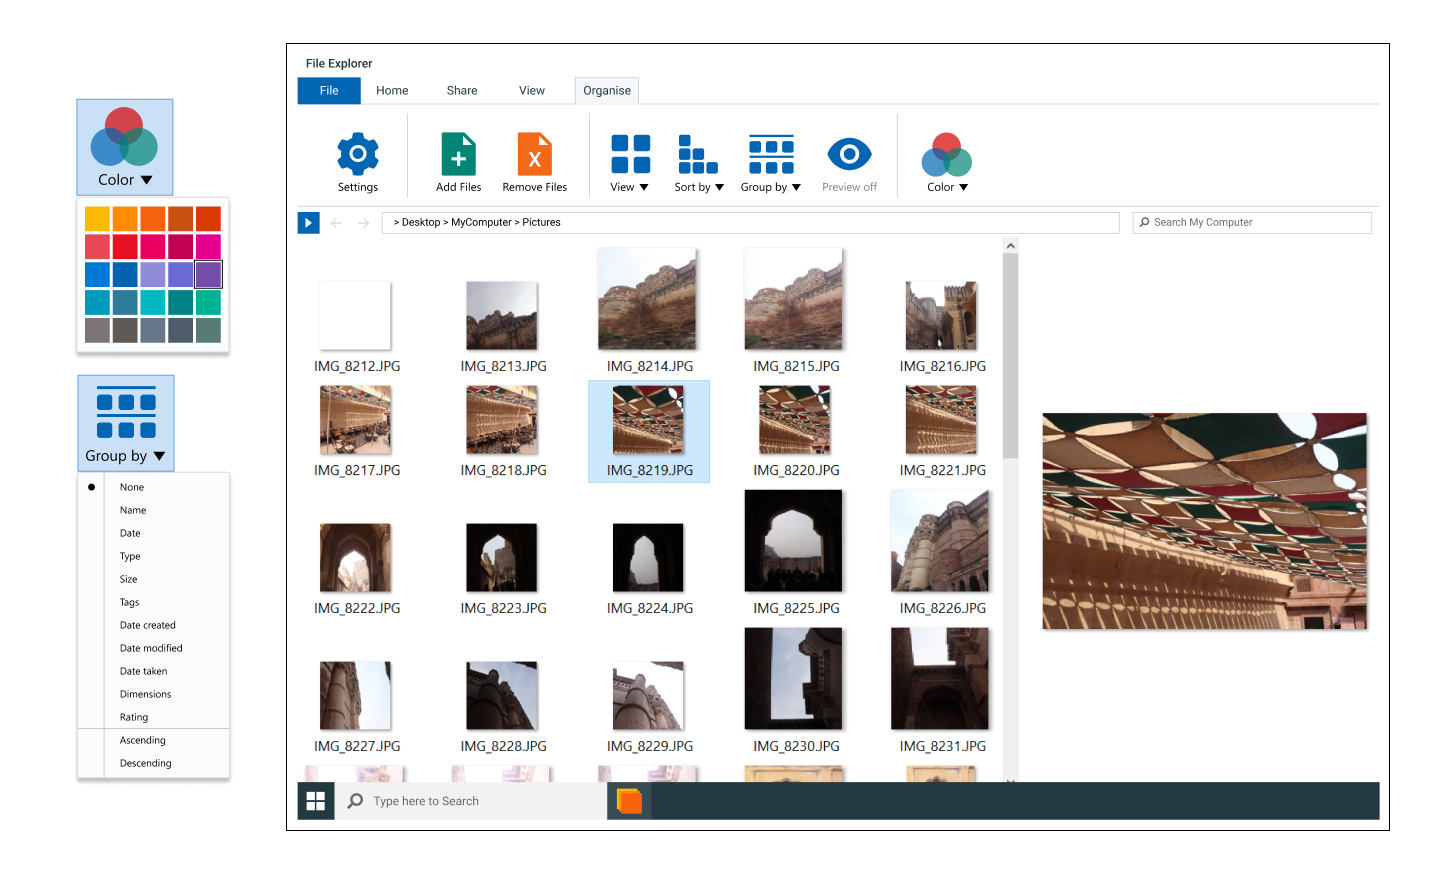Pick the selected purple color swatch
The height and width of the screenshot is (877, 1440).
208,274
